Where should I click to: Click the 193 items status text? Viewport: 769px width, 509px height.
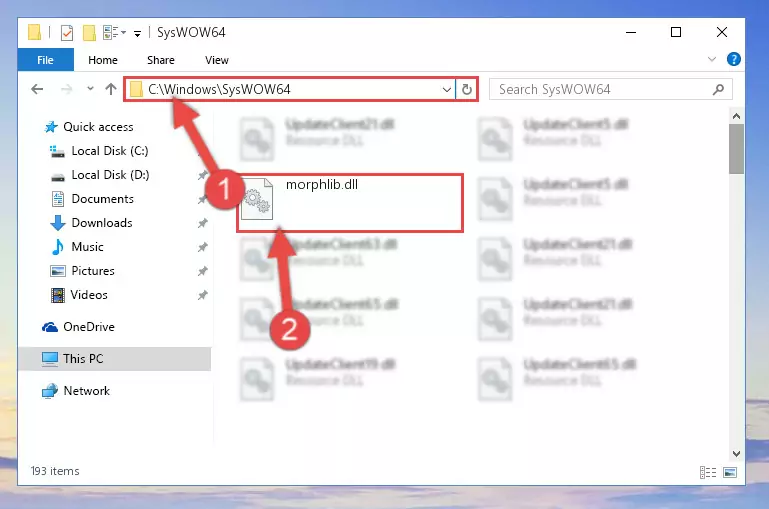55,471
